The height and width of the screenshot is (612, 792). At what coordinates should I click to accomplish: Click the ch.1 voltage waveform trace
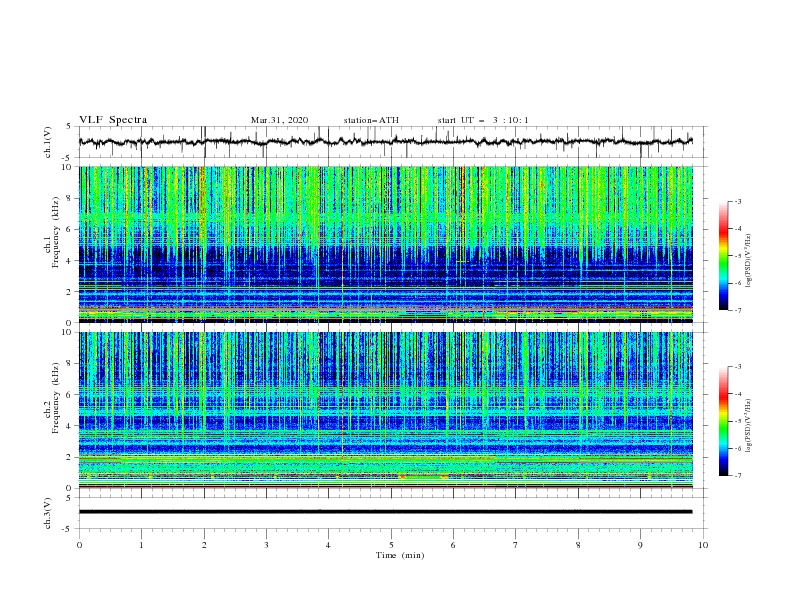(385, 142)
